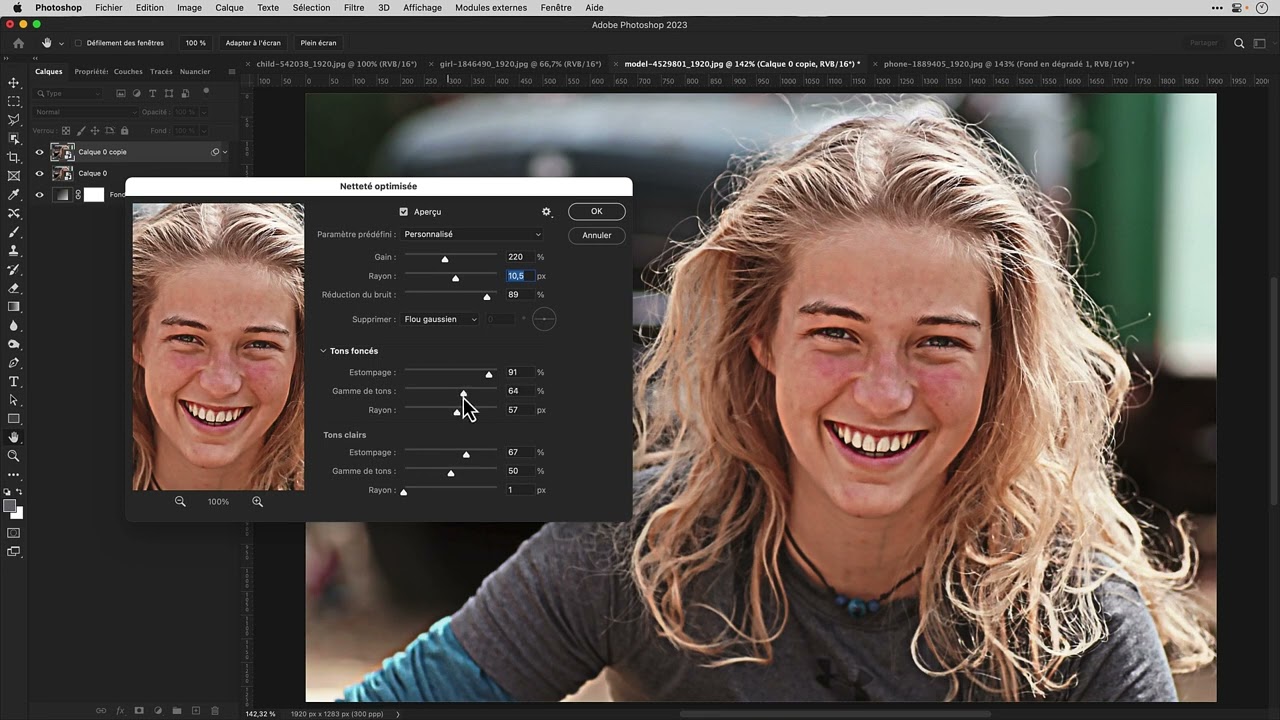Image resolution: width=1280 pixels, height=720 pixels.
Task: Hide the Calque 0 layer
Action: (x=40, y=173)
